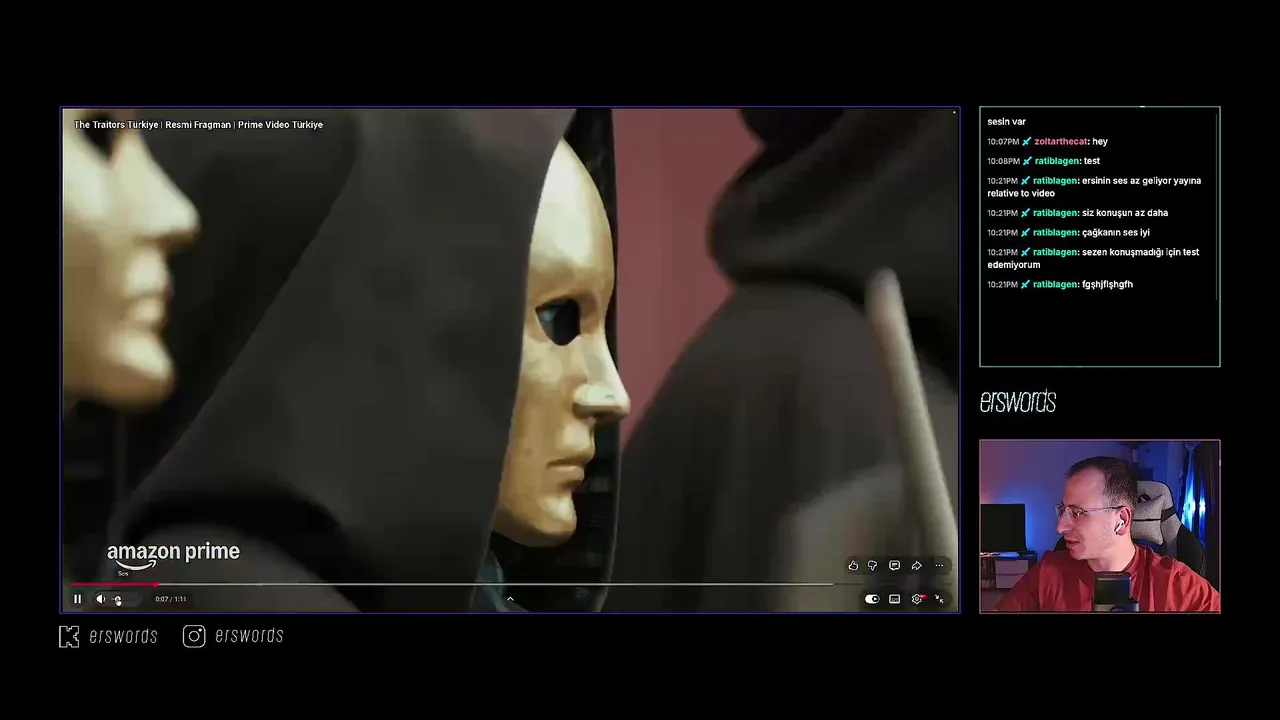Open the comments icon in player
Image resolution: width=1280 pixels, height=720 pixels.
[x=894, y=566]
